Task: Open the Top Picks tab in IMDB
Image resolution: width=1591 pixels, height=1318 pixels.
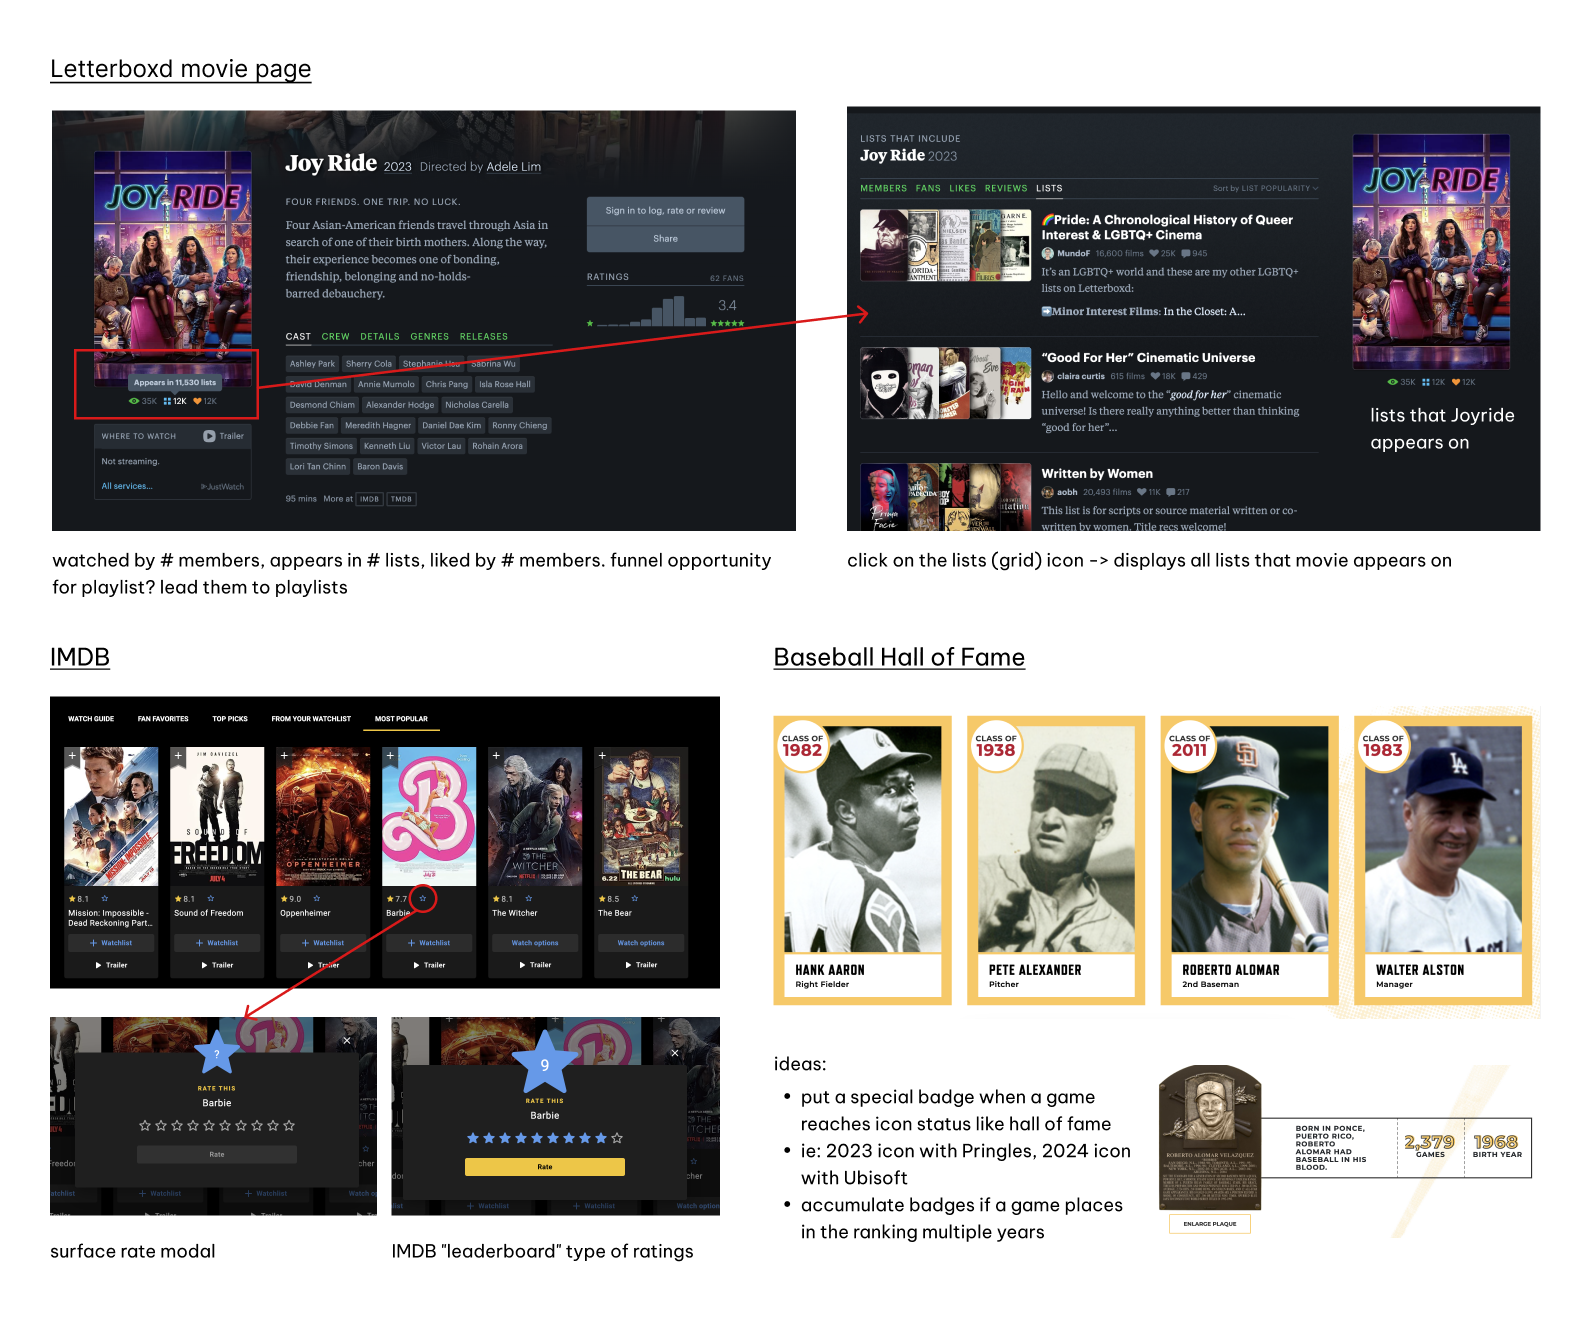Action: pos(230,719)
